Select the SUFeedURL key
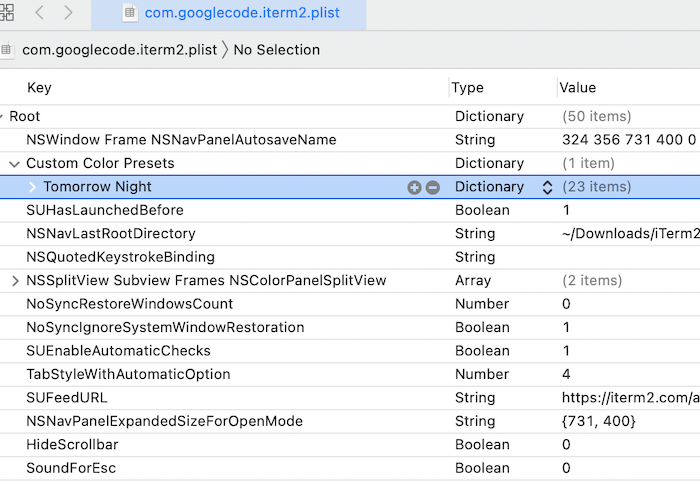 click(67, 398)
